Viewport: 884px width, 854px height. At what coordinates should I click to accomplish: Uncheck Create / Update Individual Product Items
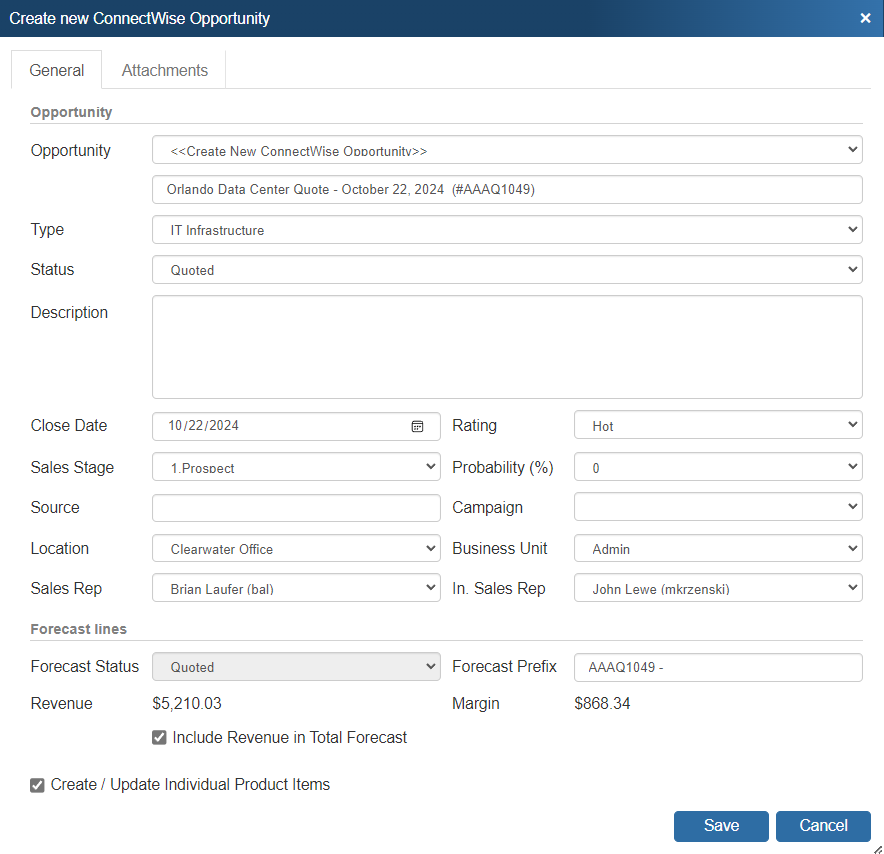pos(37,785)
